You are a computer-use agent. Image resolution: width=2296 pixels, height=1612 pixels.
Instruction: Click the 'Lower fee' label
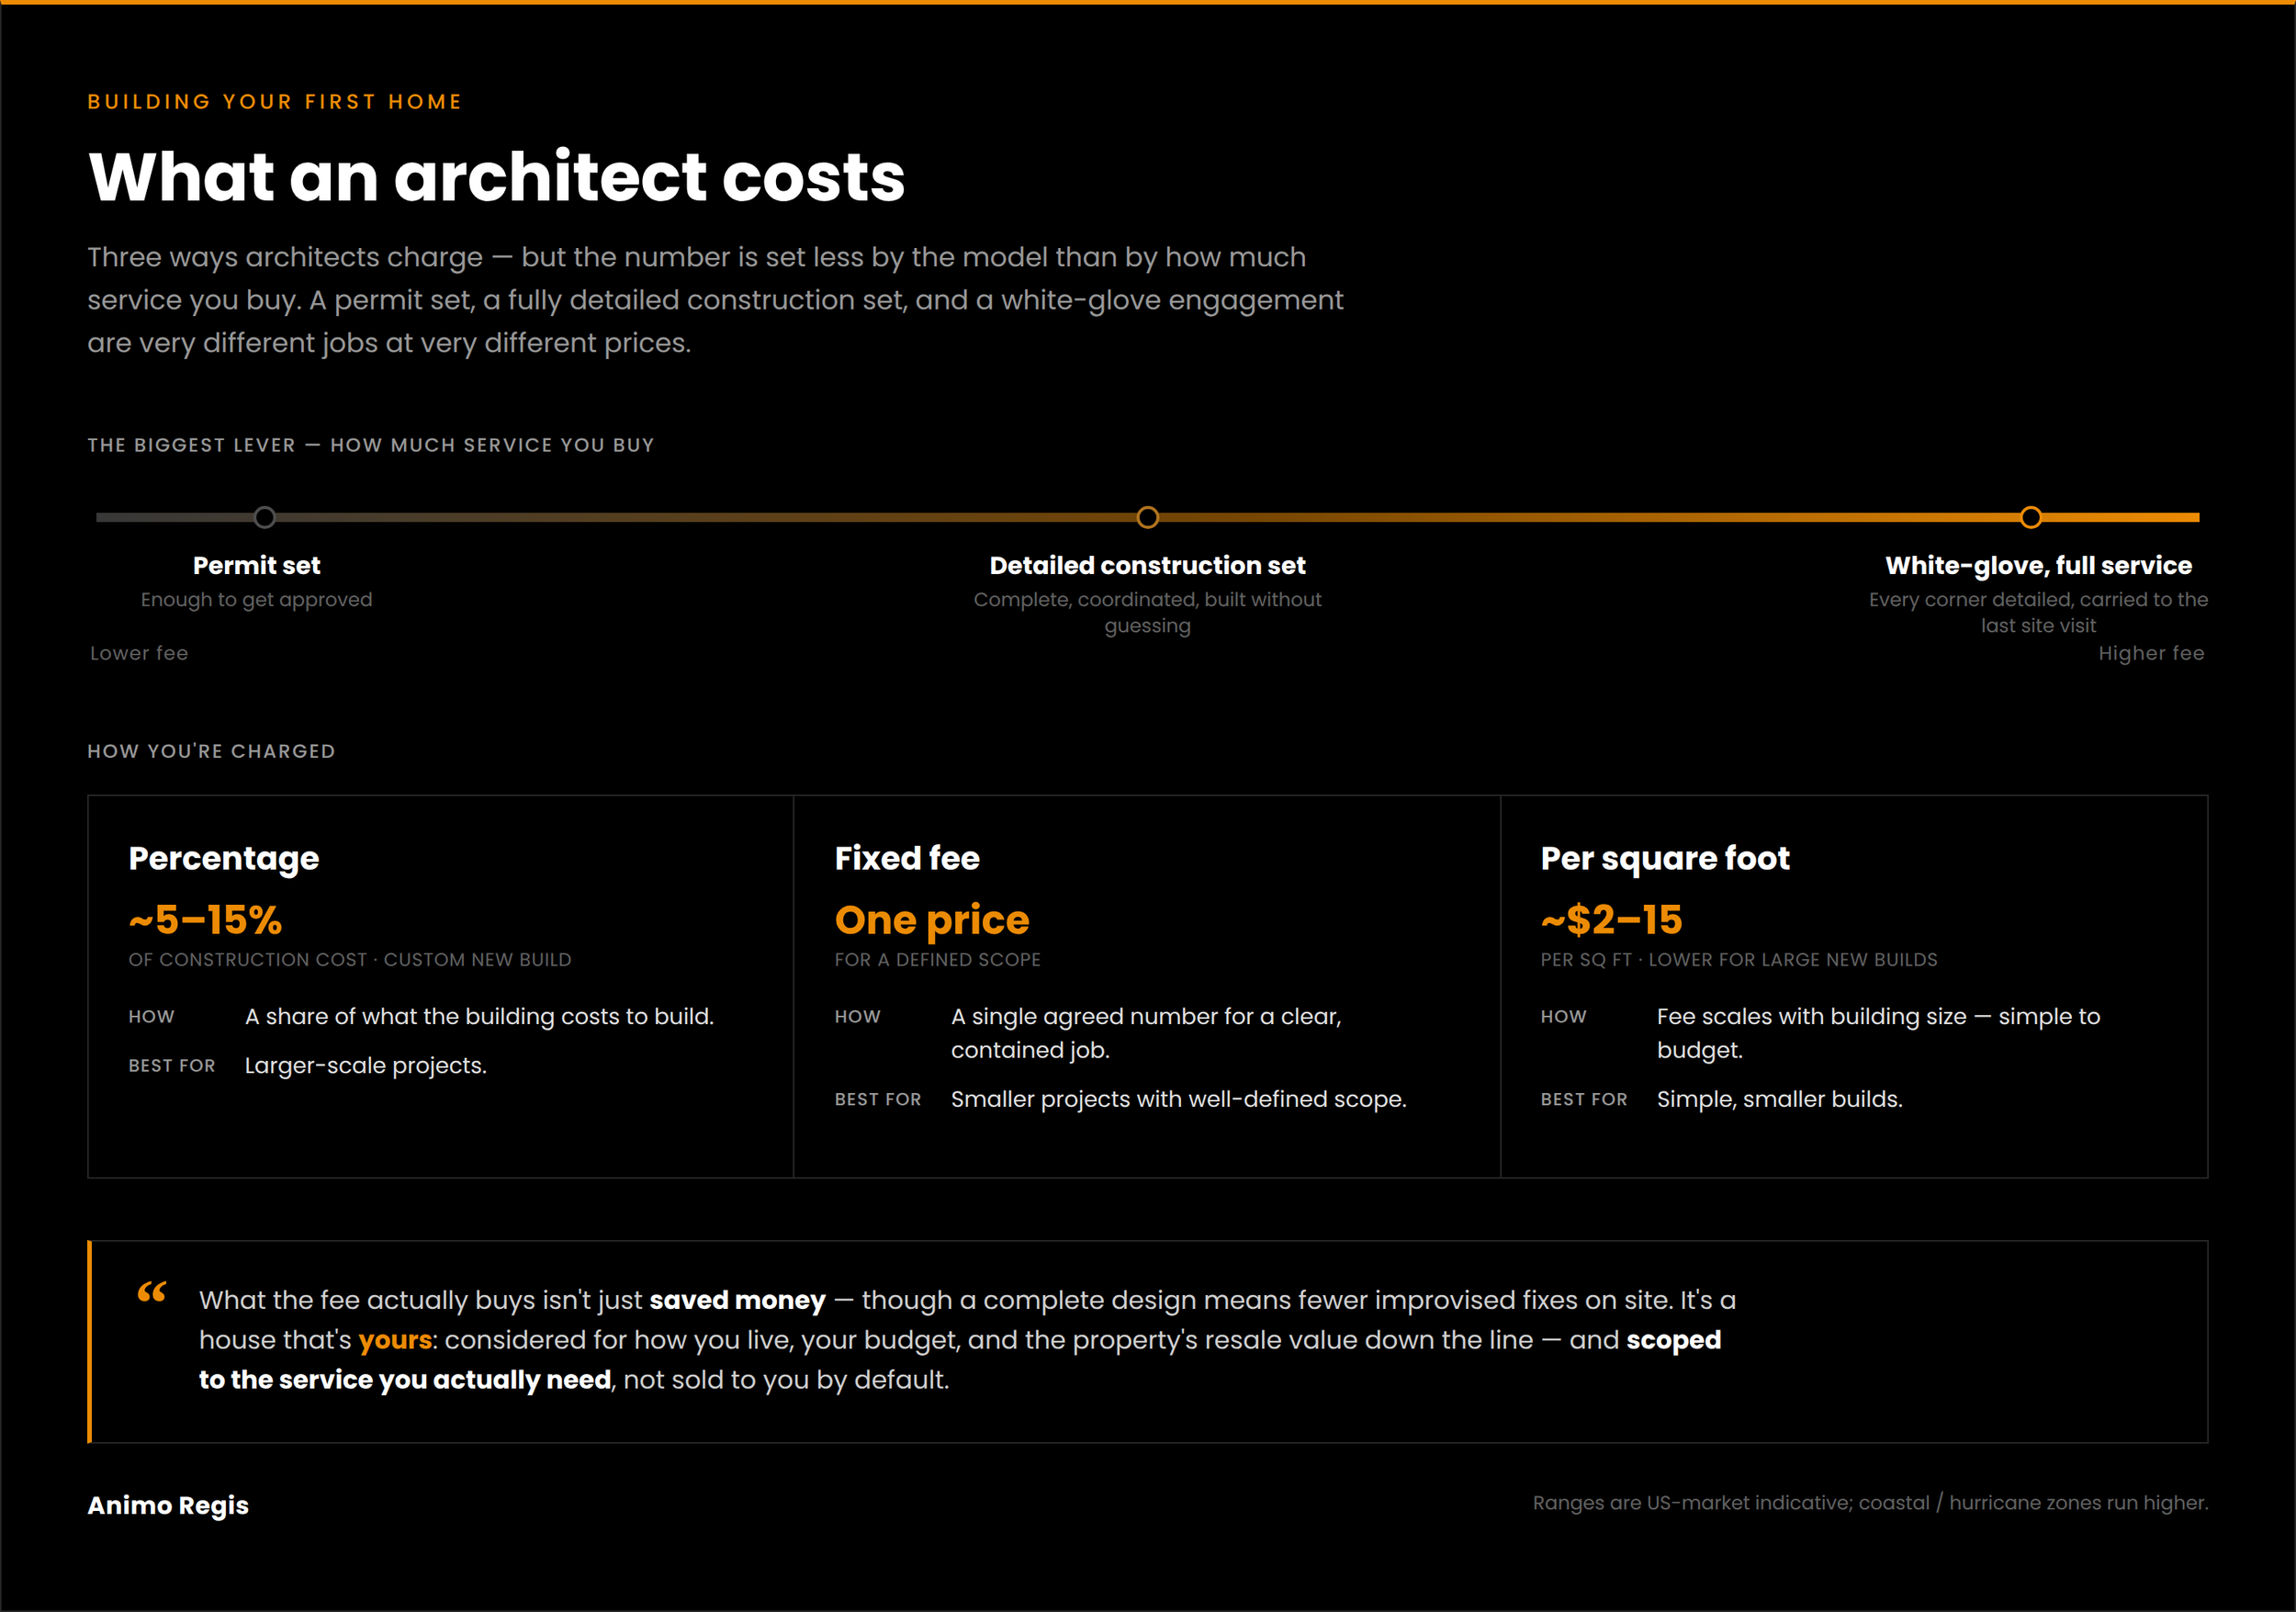pyautogui.click(x=139, y=653)
